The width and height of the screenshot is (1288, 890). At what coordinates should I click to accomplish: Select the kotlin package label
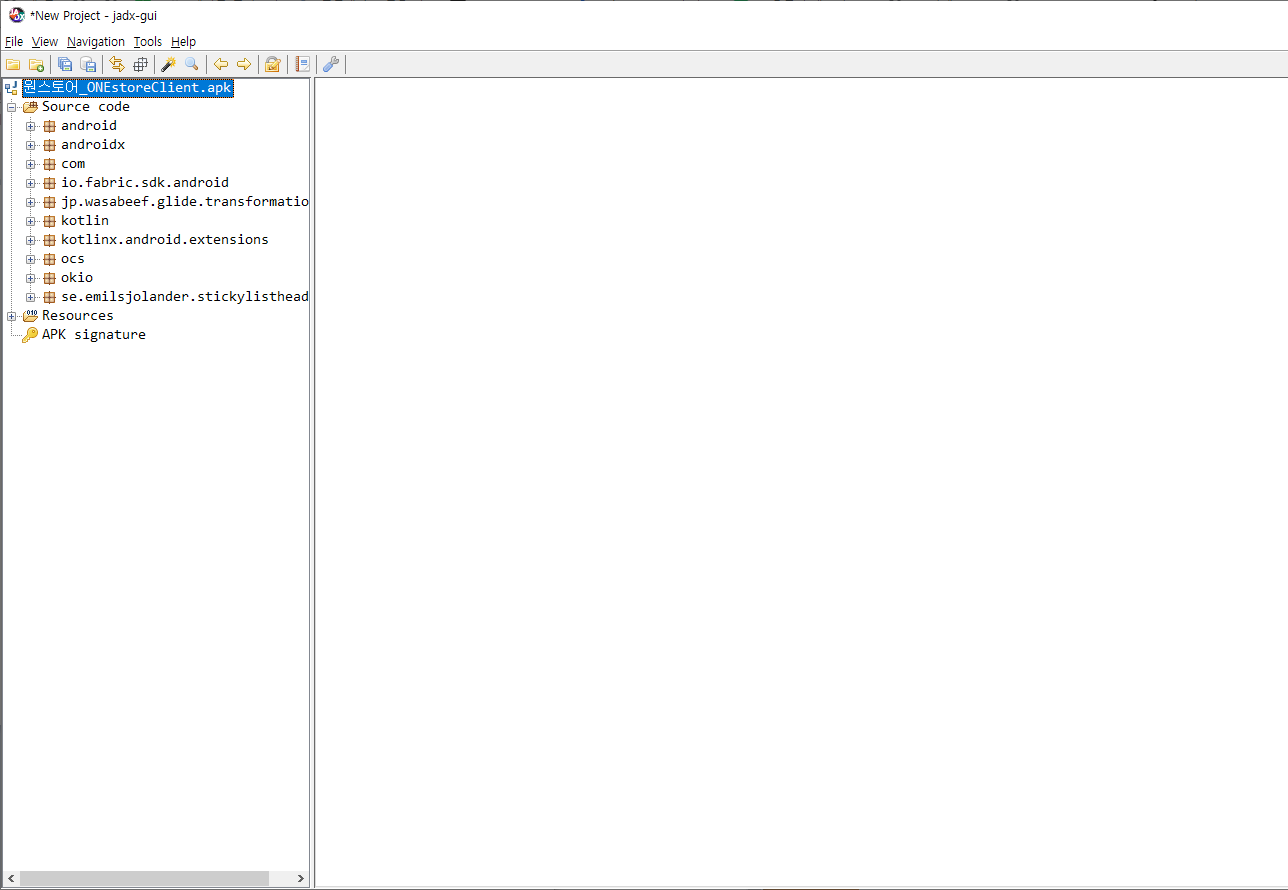(85, 221)
